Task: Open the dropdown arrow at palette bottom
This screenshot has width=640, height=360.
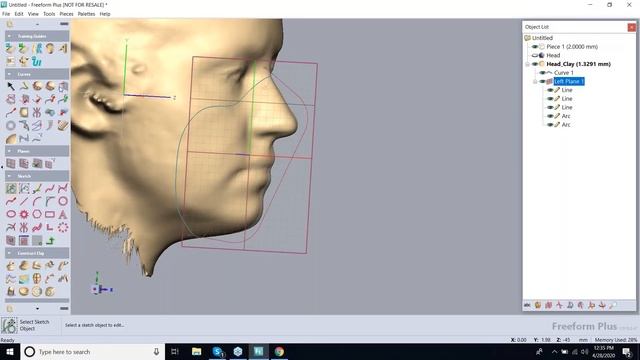Action: [38, 309]
